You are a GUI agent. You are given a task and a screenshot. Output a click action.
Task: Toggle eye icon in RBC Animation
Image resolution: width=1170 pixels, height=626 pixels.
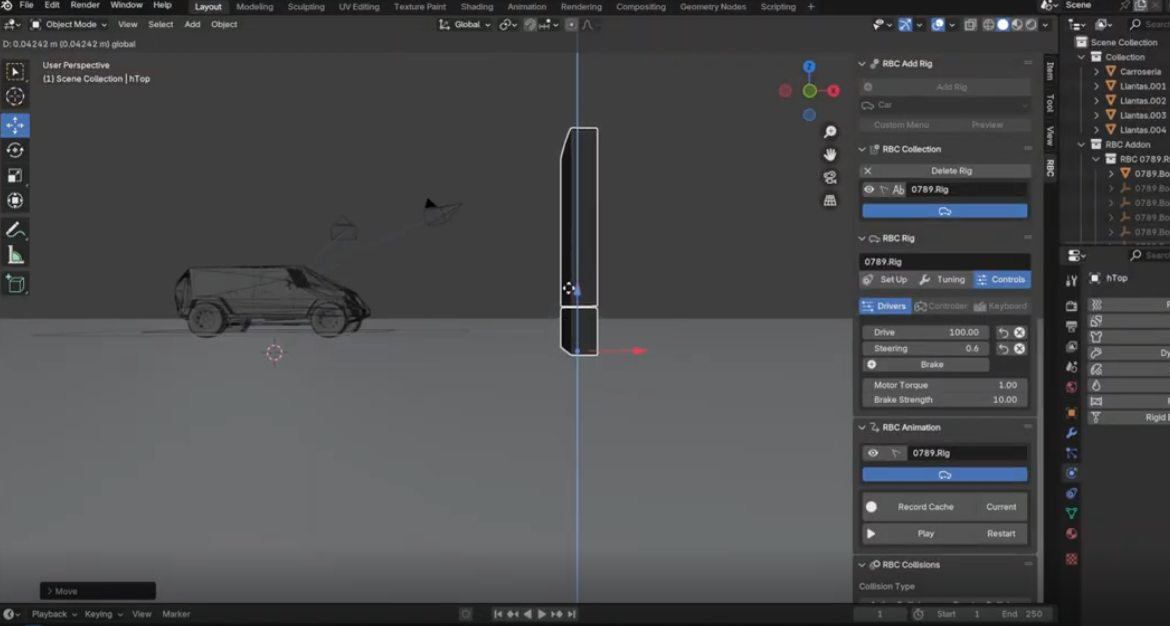pyautogui.click(x=873, y=453)
